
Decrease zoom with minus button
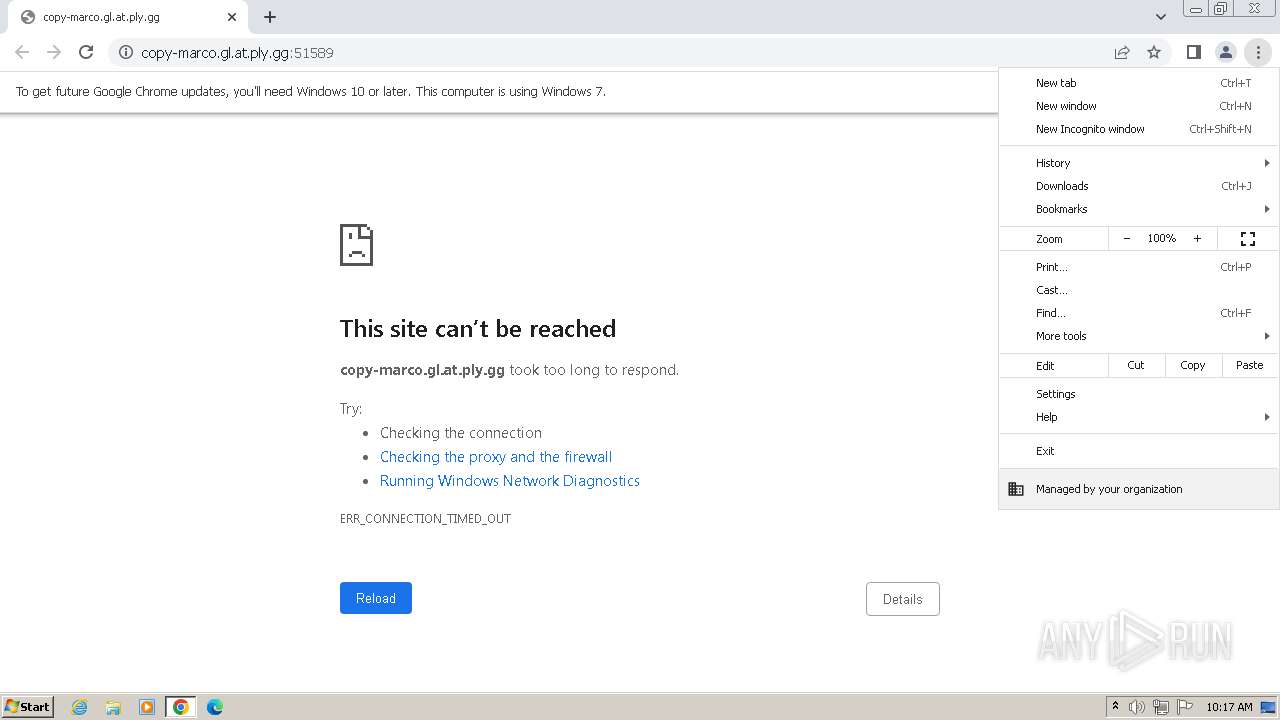(x=1127, y=239)
